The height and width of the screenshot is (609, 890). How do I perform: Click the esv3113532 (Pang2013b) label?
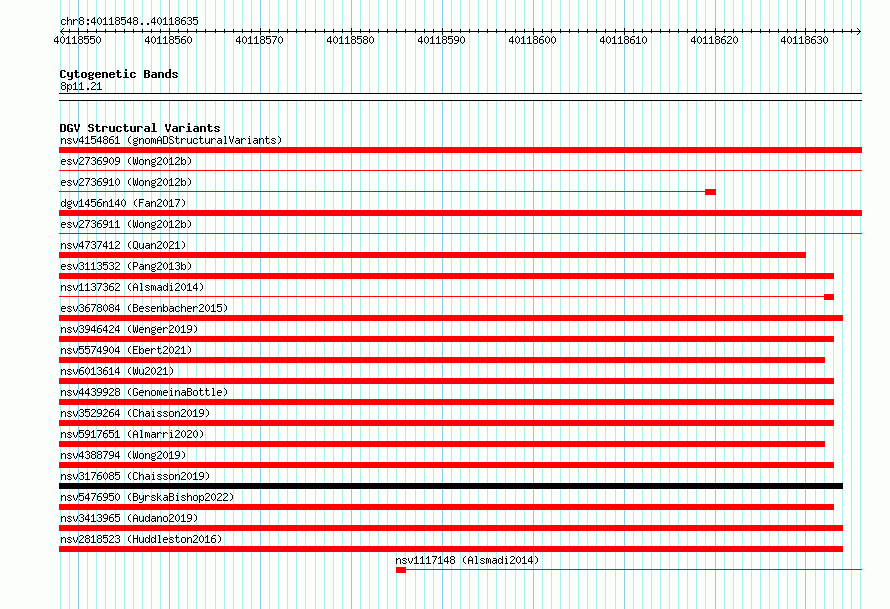click(x=126, y=266)
